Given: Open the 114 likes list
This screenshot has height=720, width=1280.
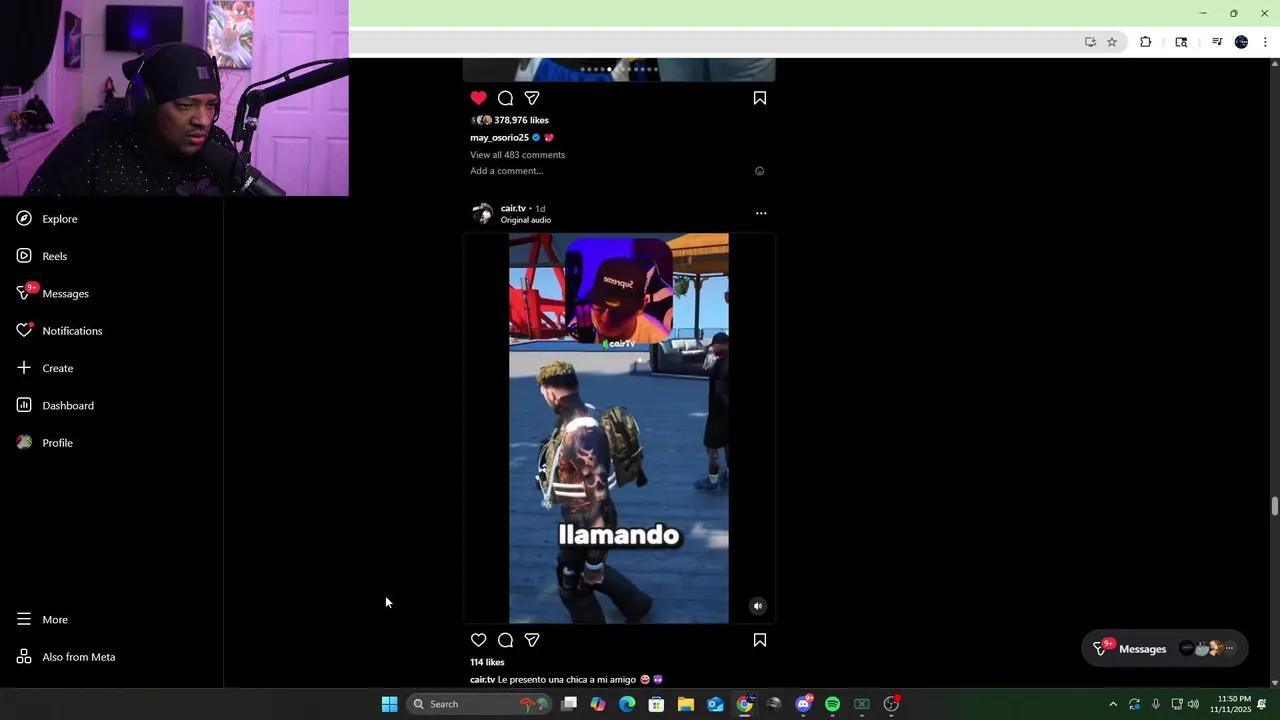Looking at the screenshot, I should [x=487, y=662].
